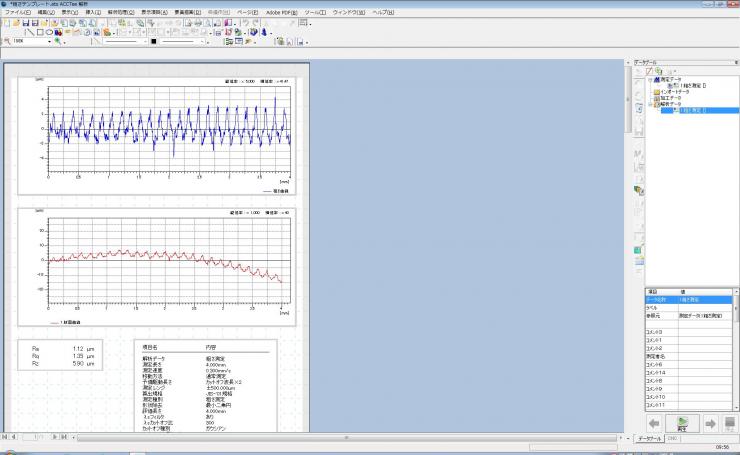Click the black line color swatch
This screenshot has width=740, height=455.
click(153, 42)
